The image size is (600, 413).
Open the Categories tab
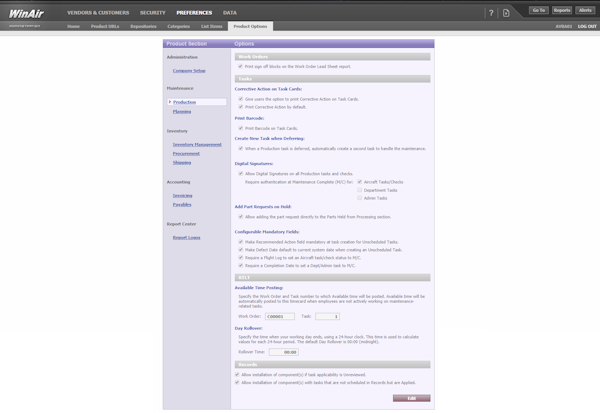(x=179, y=26)
